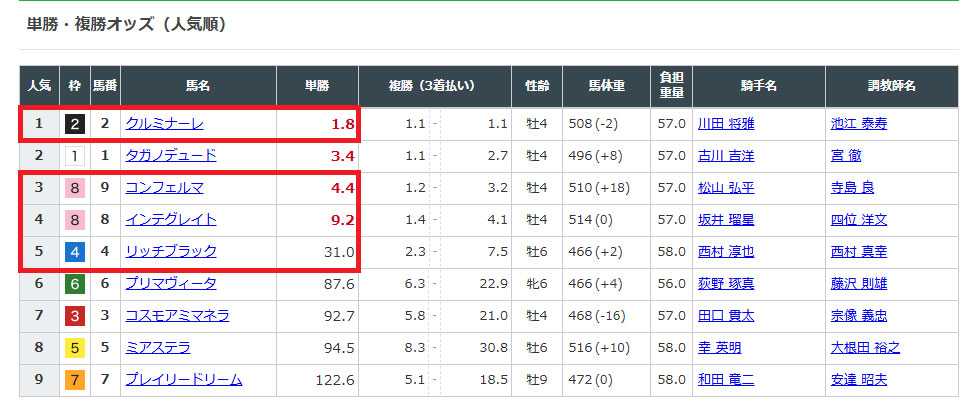This screenshot has height=405, width=976.
Task: Click blue frame number 4 badge
Action: pos(74,252)
